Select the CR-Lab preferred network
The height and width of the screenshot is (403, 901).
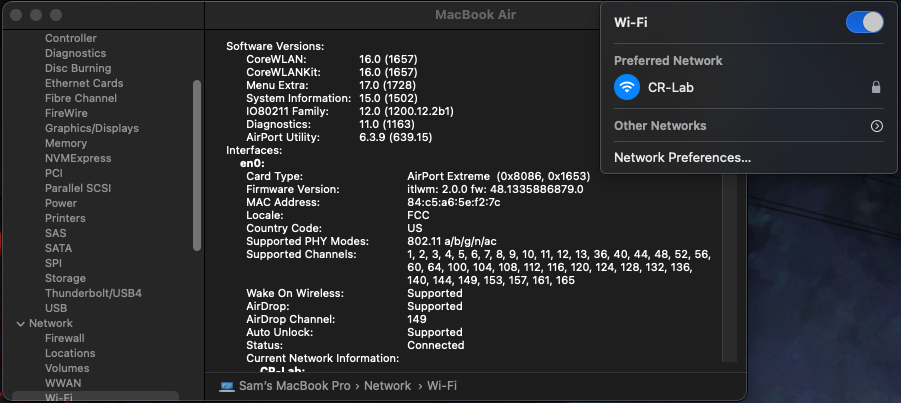pyautogui.click(x=748, y=87)
